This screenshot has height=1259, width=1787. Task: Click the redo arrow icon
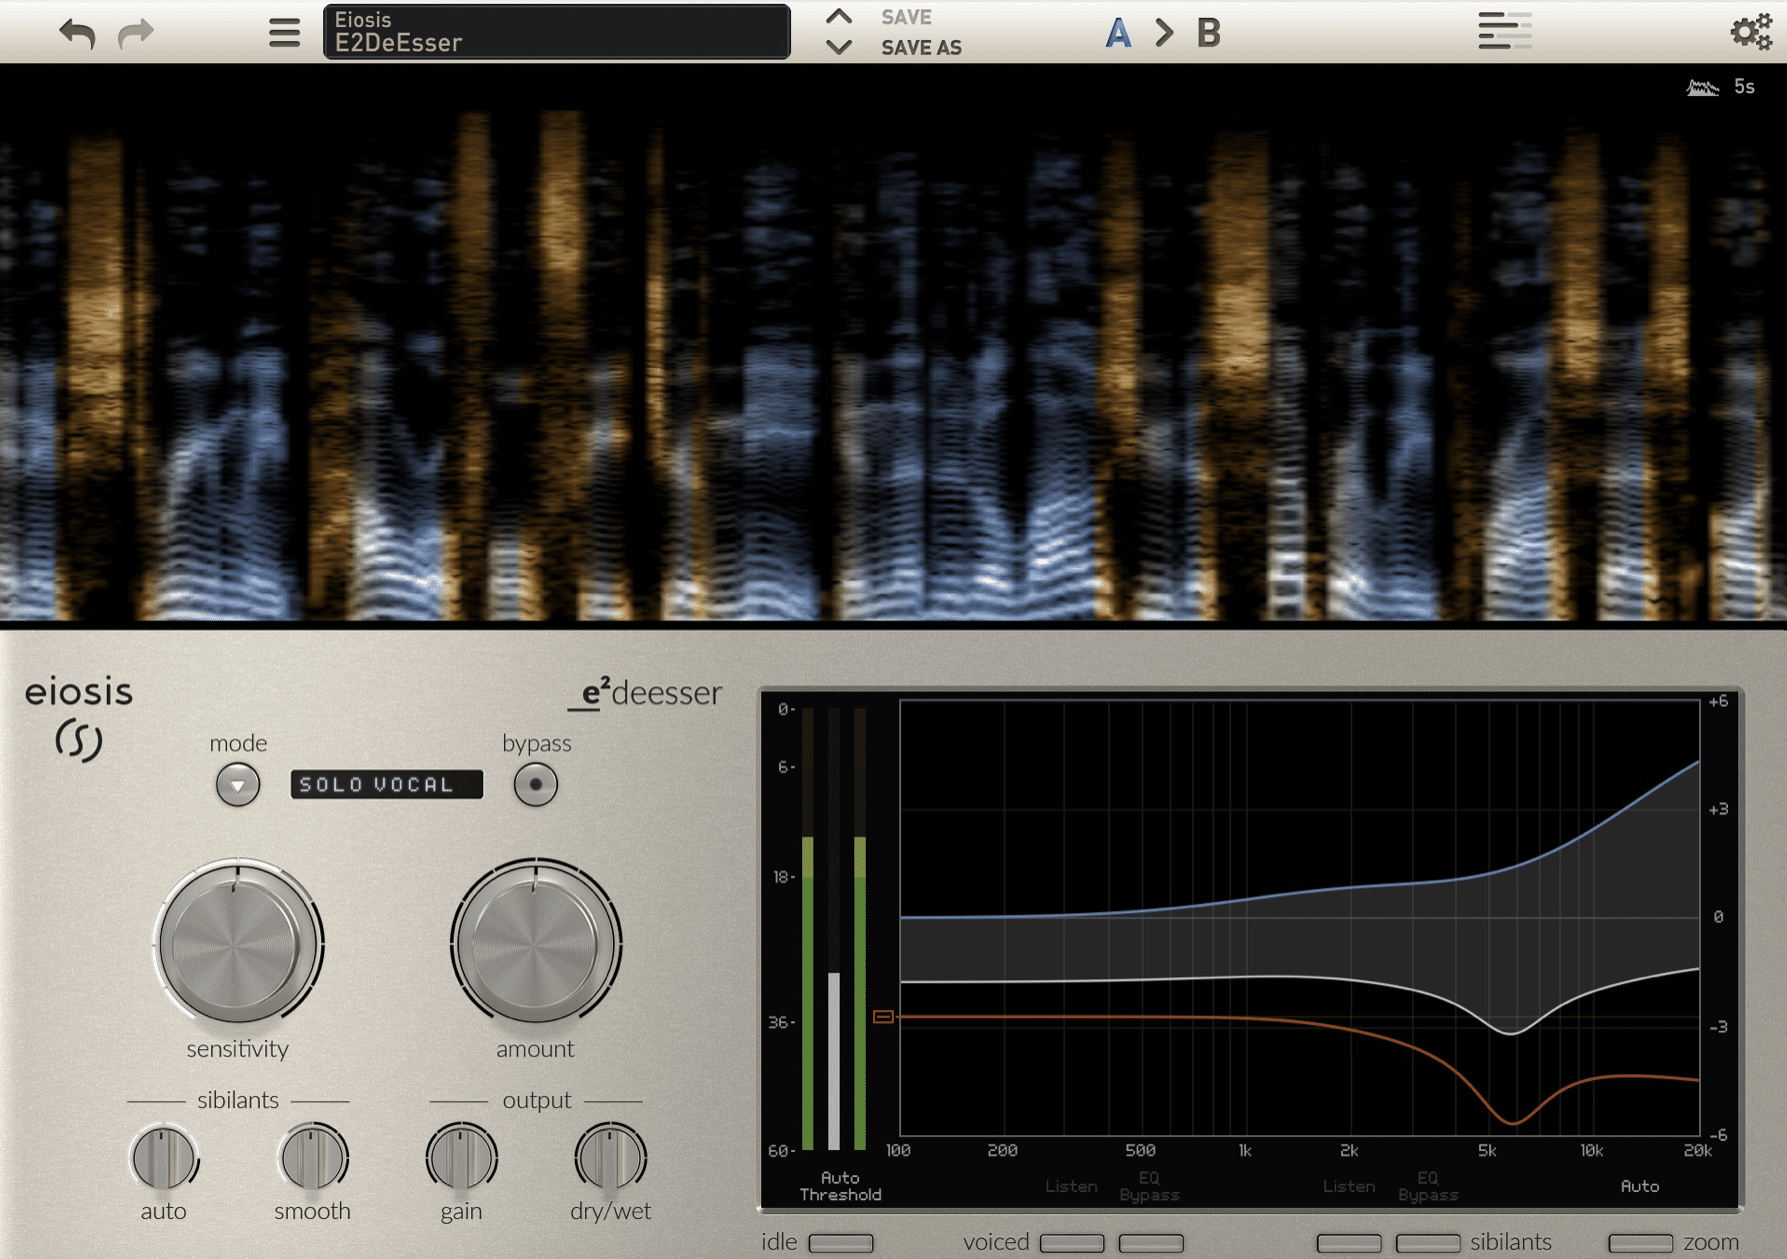136,34
